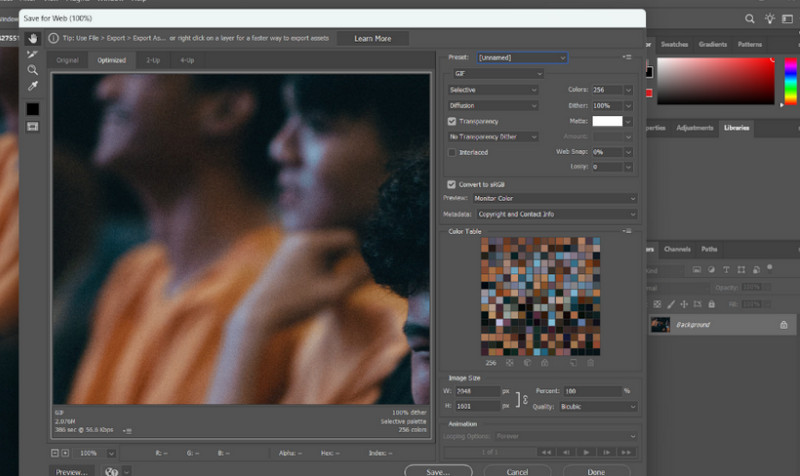Click the Save... button
The width and height of the screenshot is (800, 476).
point(438,471)
